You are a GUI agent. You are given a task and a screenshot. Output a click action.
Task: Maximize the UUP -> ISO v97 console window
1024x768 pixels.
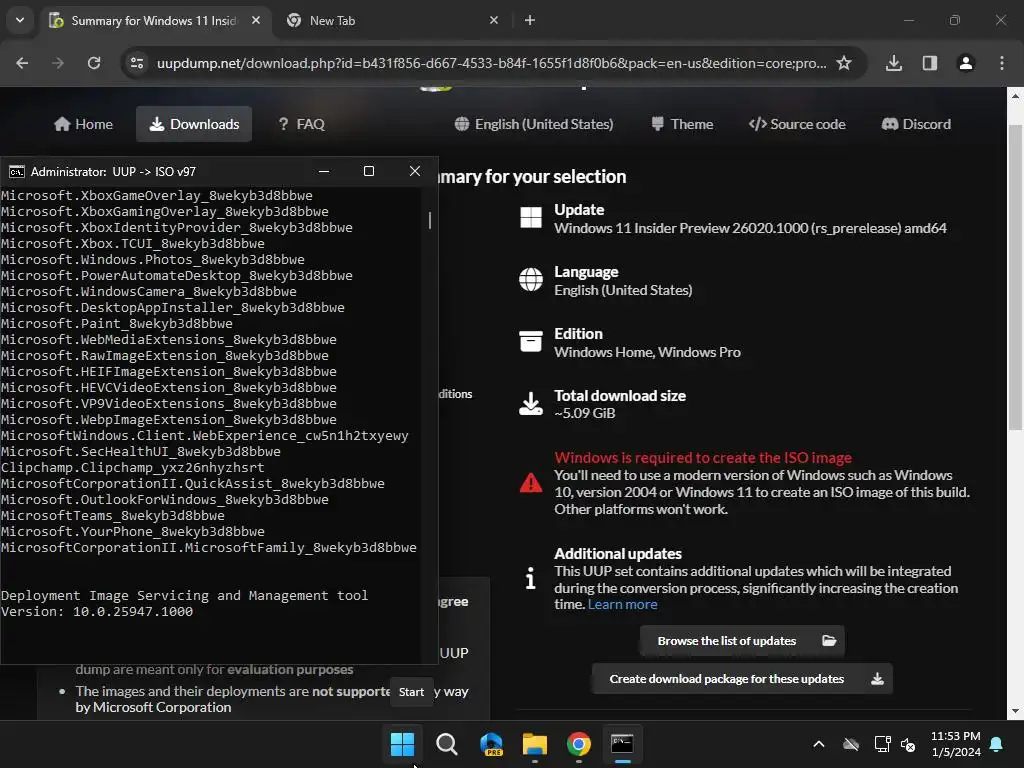pyautogui.click(x=369, y=171)
